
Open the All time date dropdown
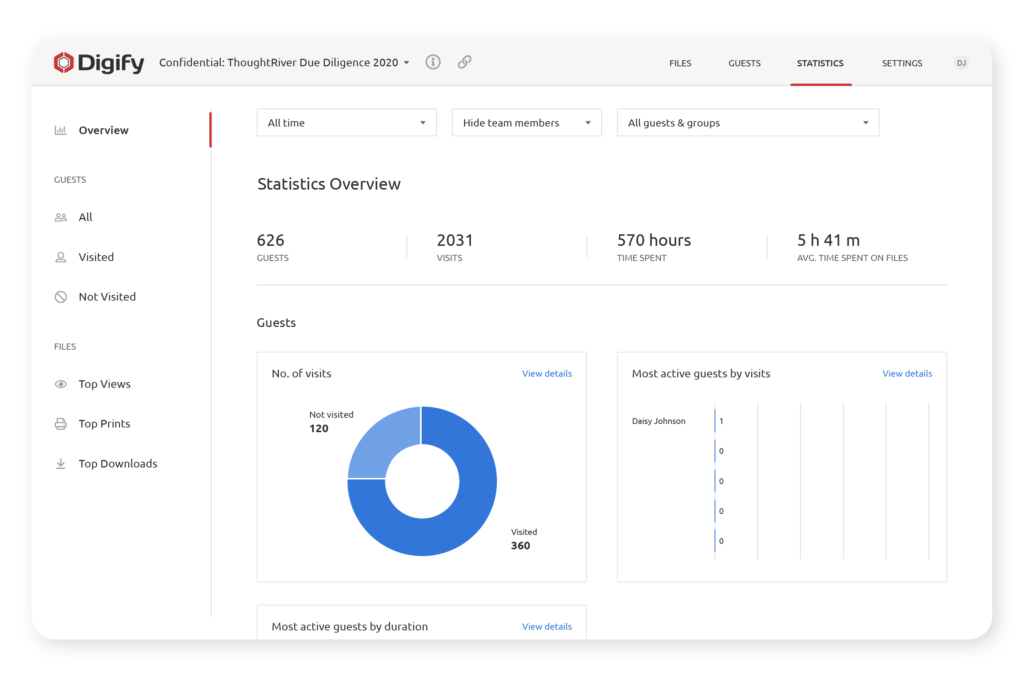point(346,123)
